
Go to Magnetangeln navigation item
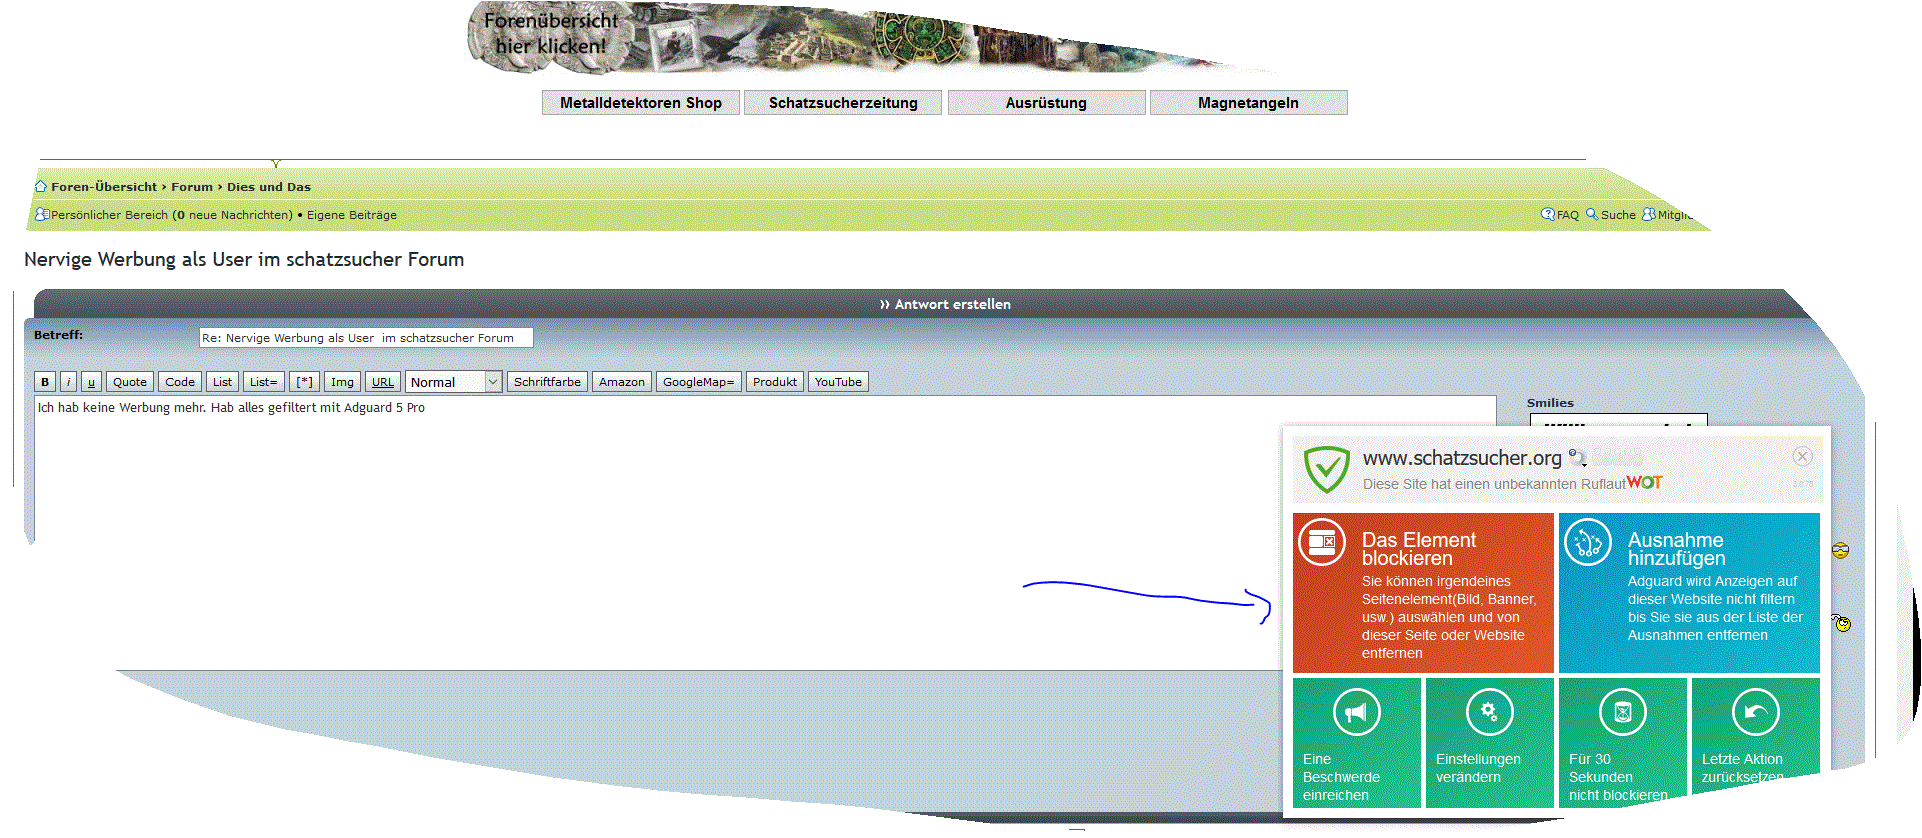pyautogui.click(x=1248, y=103)
